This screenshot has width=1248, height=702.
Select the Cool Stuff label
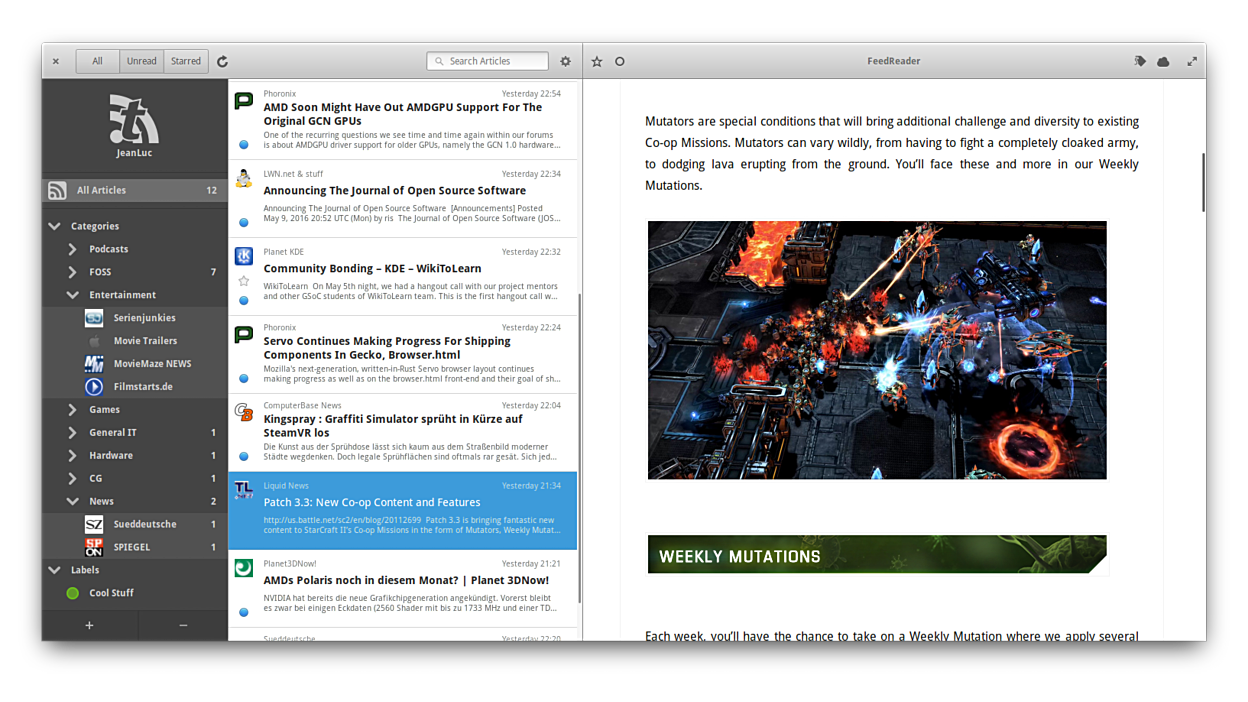(x=111, y=593)
